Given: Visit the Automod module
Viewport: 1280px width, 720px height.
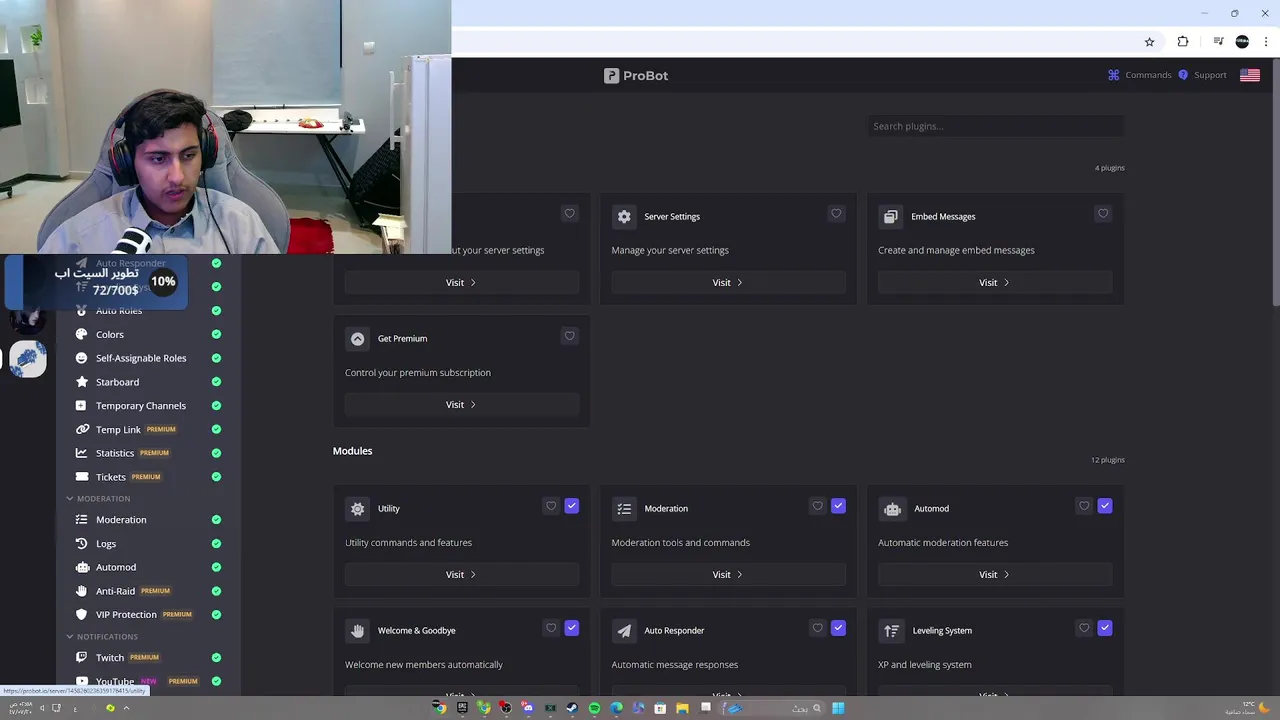Looking at the screenshot, I should [995, 574].
